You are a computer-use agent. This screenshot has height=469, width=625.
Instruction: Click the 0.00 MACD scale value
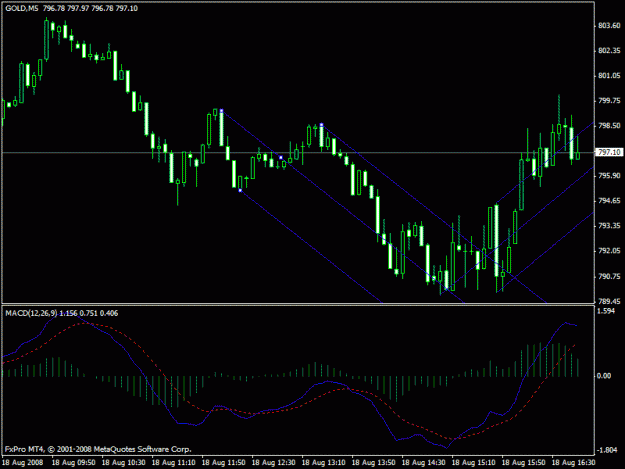coord(603,376)
